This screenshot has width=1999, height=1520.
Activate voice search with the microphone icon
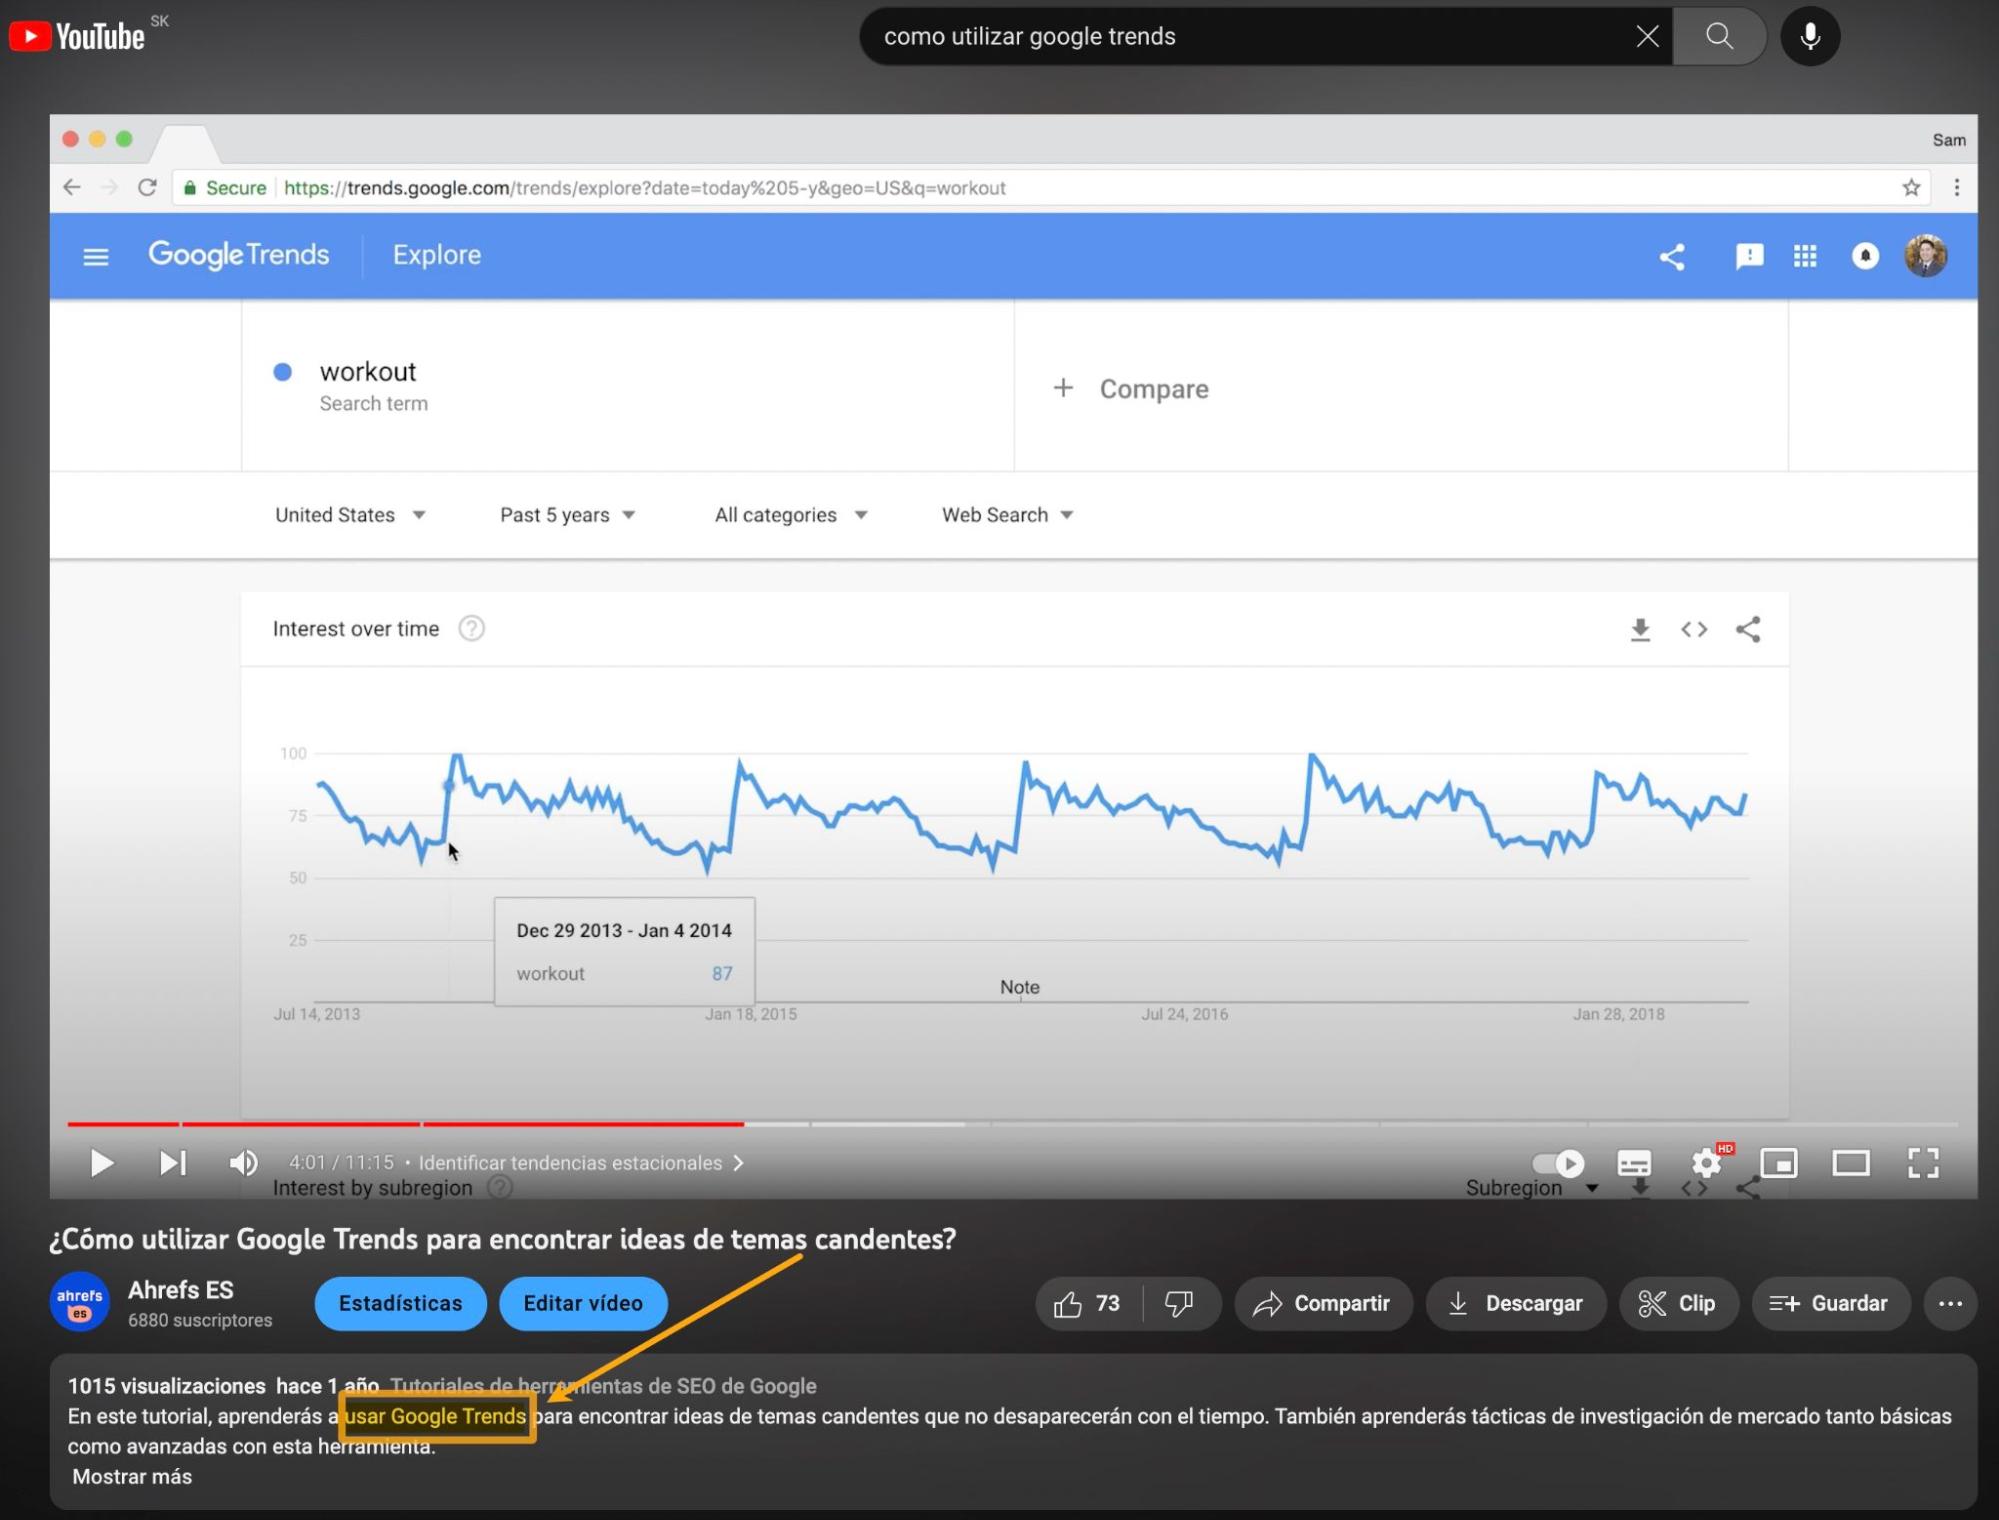(x=1810, y=36)
